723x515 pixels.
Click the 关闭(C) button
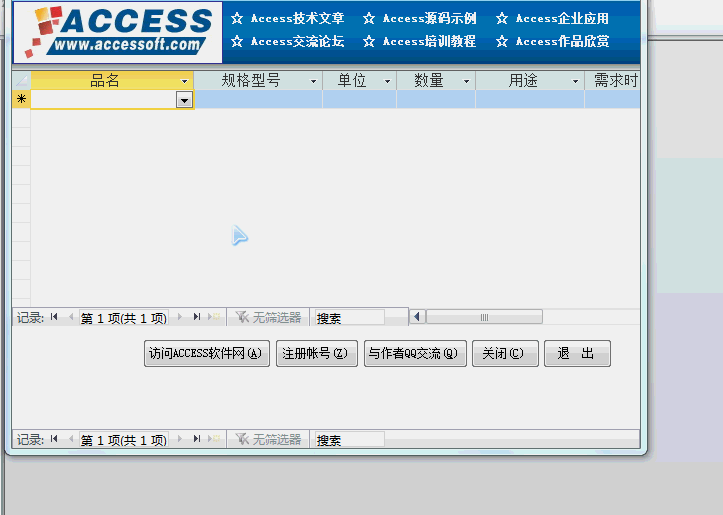[x=505, y=354]
